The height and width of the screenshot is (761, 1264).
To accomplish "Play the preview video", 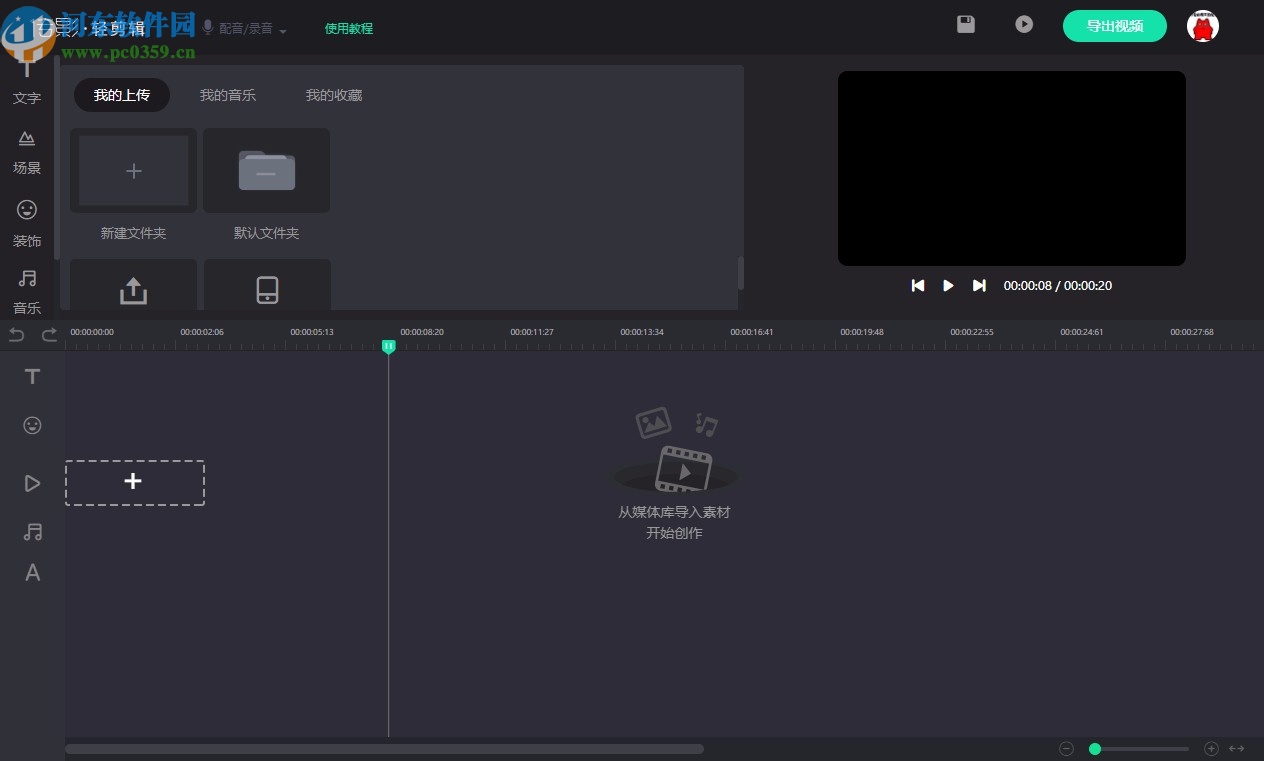I will 948,285.
